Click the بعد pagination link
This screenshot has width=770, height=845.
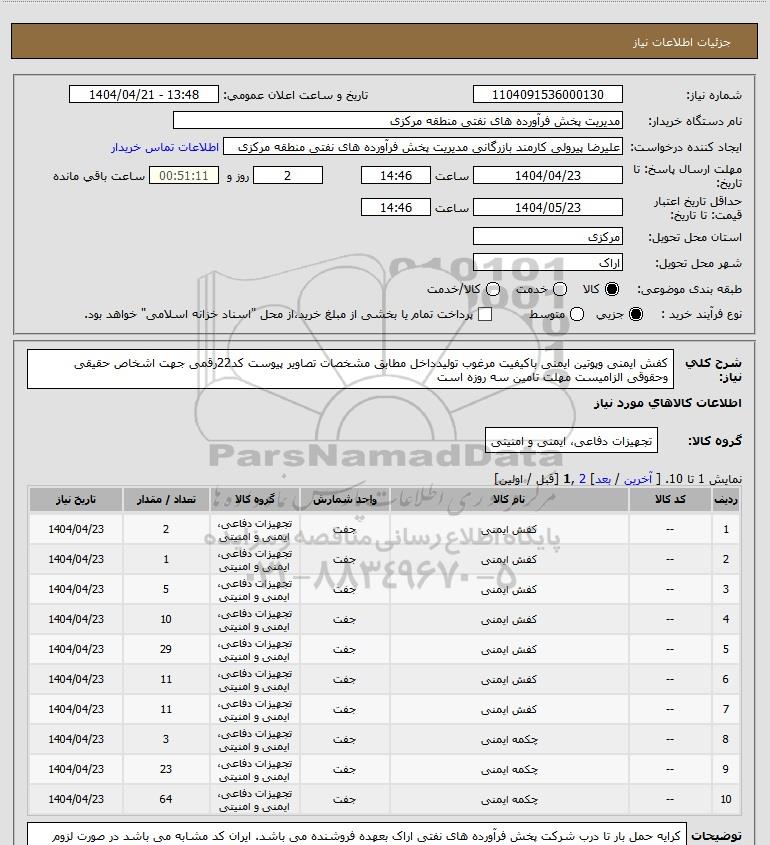pyautogui.click(x=602, y=479)
